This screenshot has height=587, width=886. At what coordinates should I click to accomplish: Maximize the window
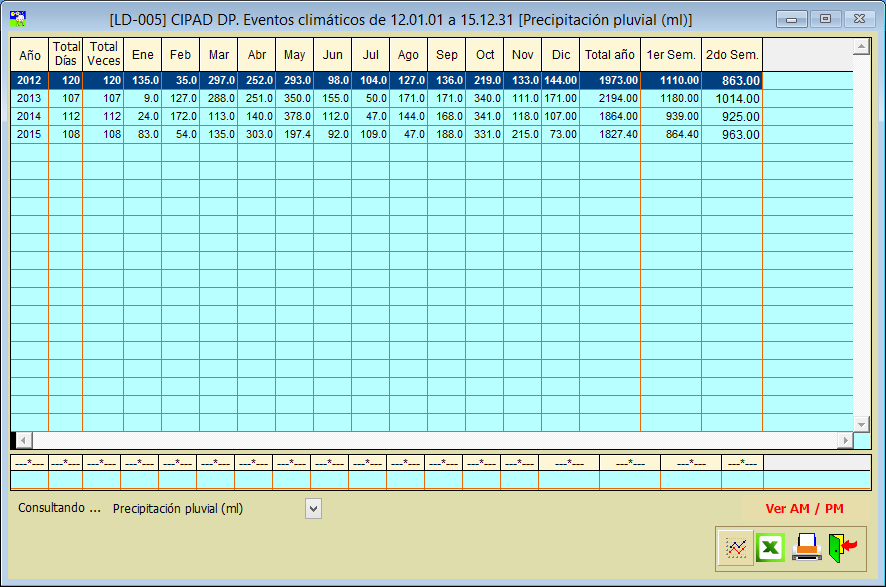(825, 19)
